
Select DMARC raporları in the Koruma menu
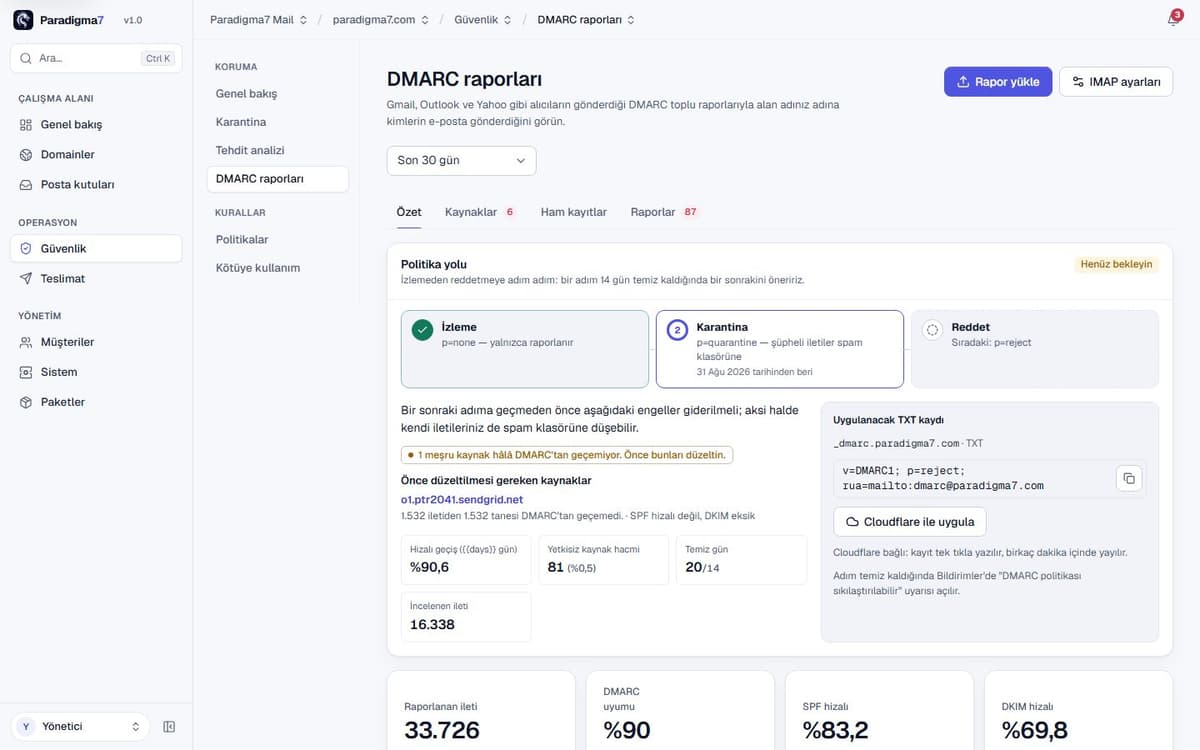coord(277,179)
